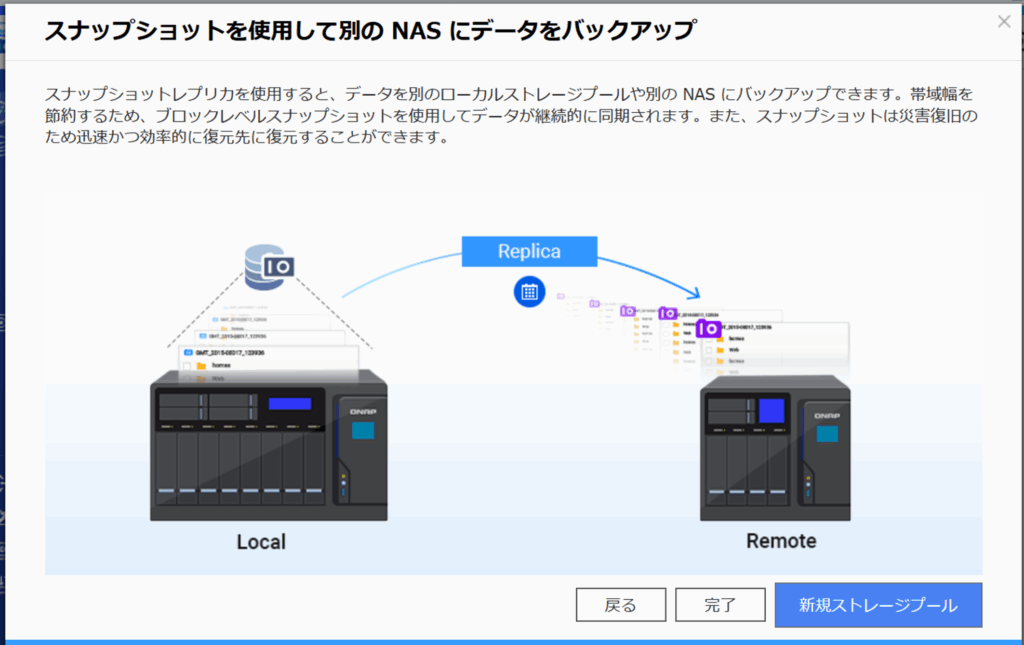Click the blue LCD display on Local NAS

(289, 404)
